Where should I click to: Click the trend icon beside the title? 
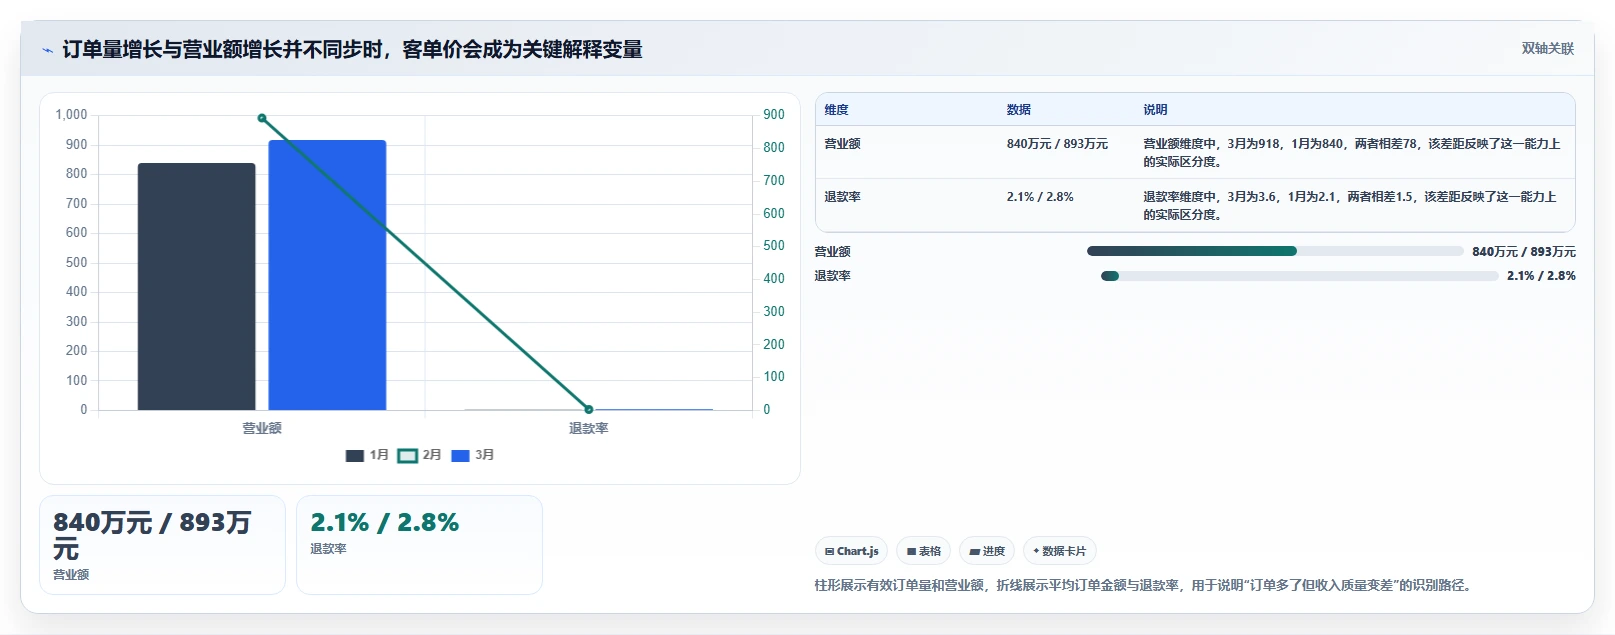(47, 50)
